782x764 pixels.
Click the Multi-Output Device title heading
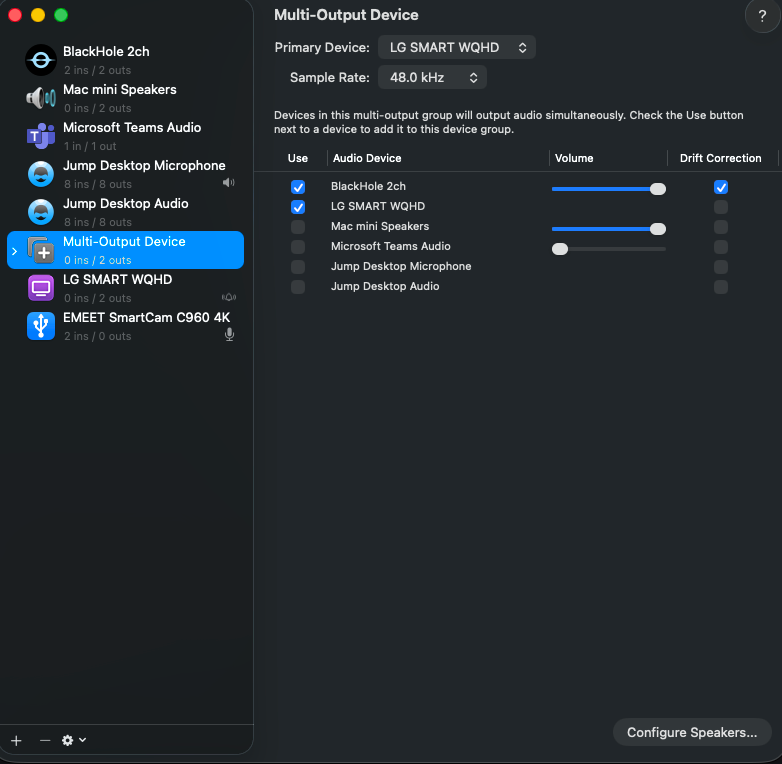[x=346, y=15]
